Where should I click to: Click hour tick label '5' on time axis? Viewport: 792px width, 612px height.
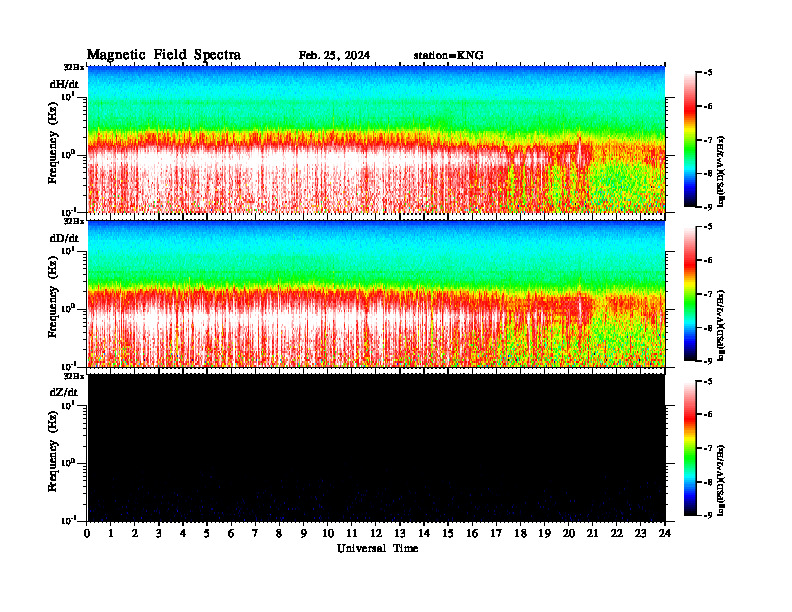coord(207,533)
